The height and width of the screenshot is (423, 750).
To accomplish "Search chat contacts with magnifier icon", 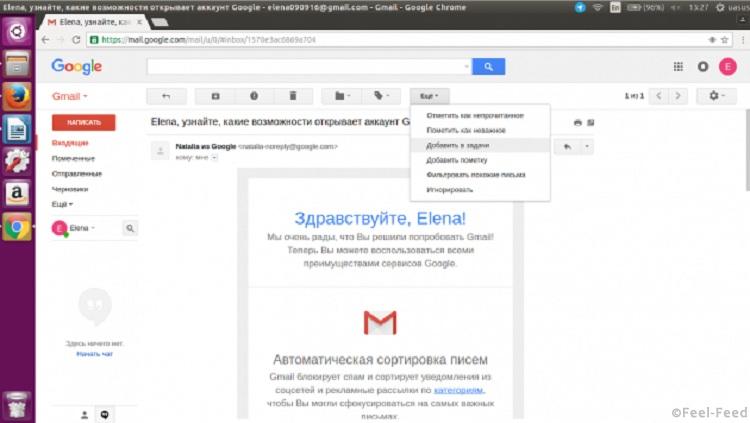I will (130, 228).
